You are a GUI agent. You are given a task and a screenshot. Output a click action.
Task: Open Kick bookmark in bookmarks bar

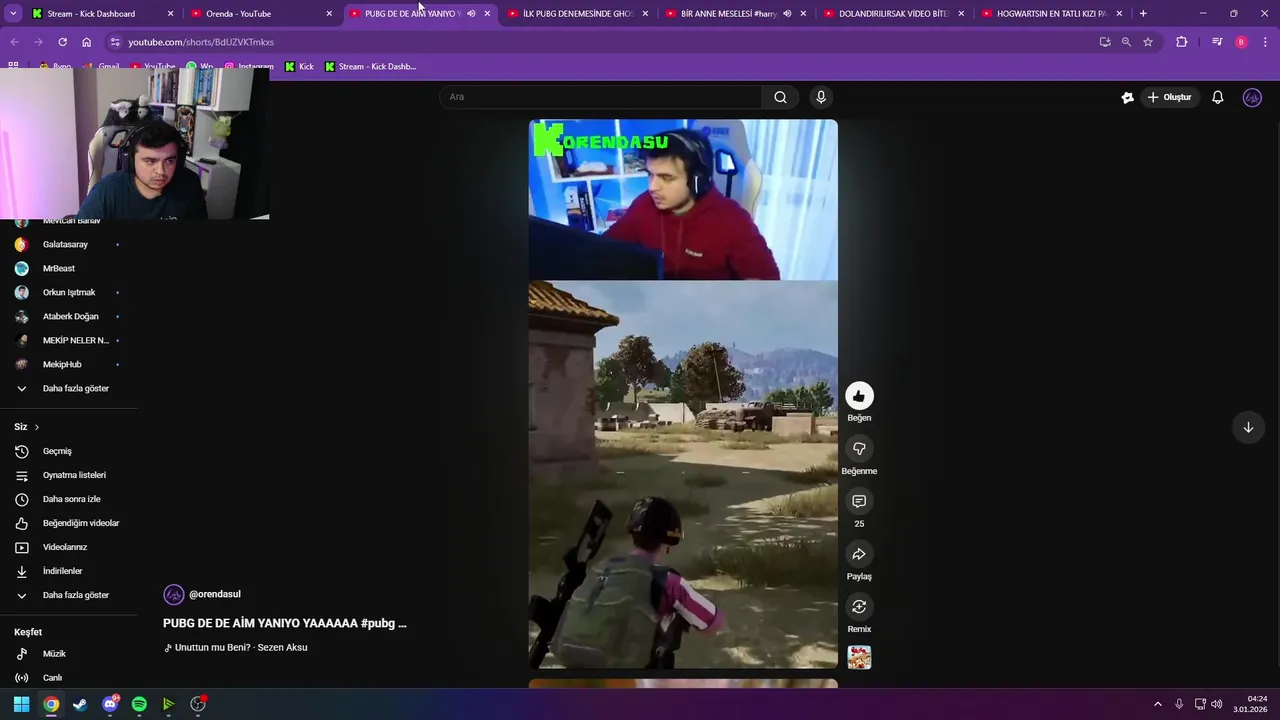coord(299,66)
